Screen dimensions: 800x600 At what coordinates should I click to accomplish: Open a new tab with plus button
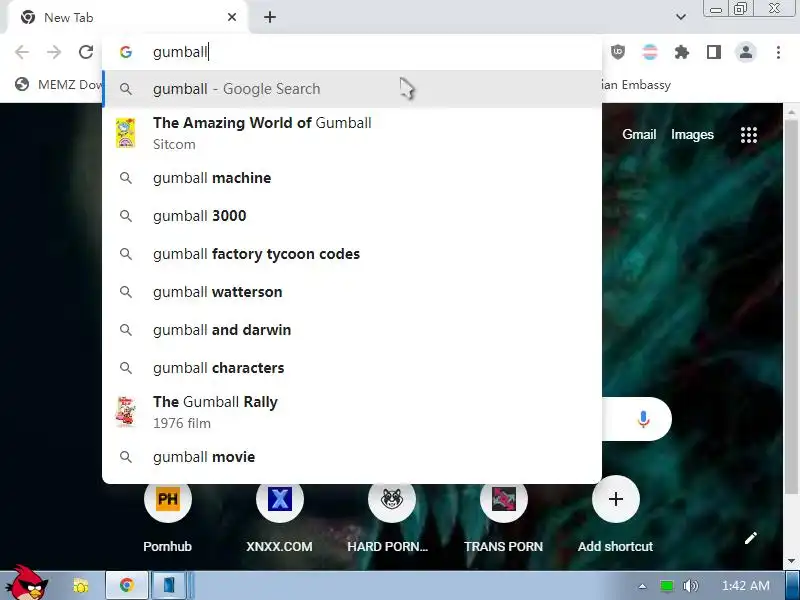270,17
